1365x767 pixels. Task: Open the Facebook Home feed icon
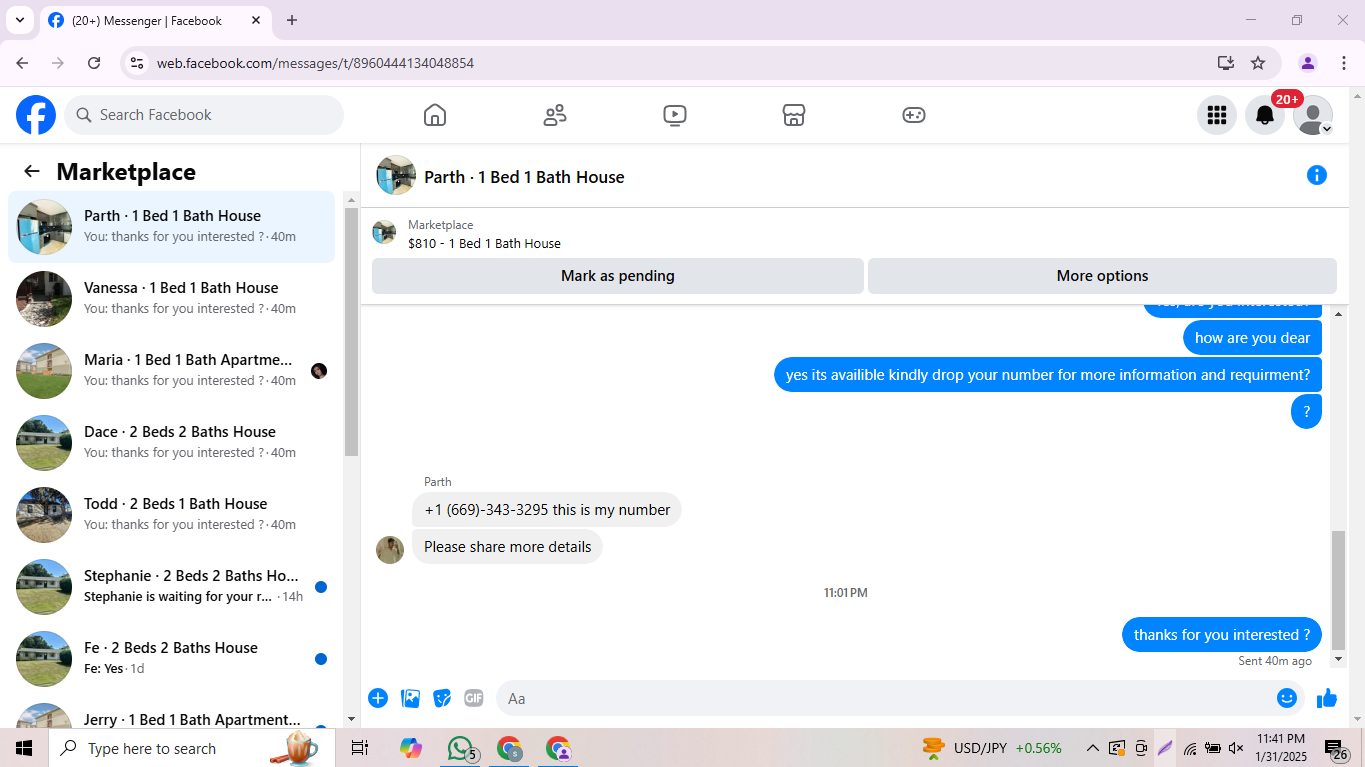pyautogui.click(x=435, y=115)
